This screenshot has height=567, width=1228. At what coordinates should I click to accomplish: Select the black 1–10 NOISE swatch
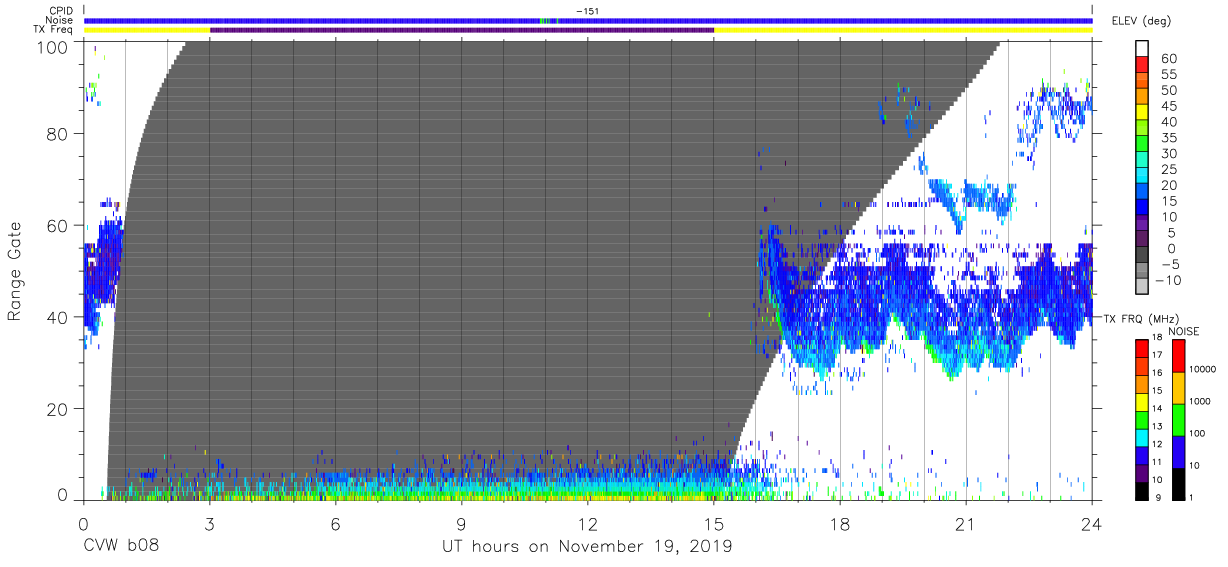[x=1180, y=484]
